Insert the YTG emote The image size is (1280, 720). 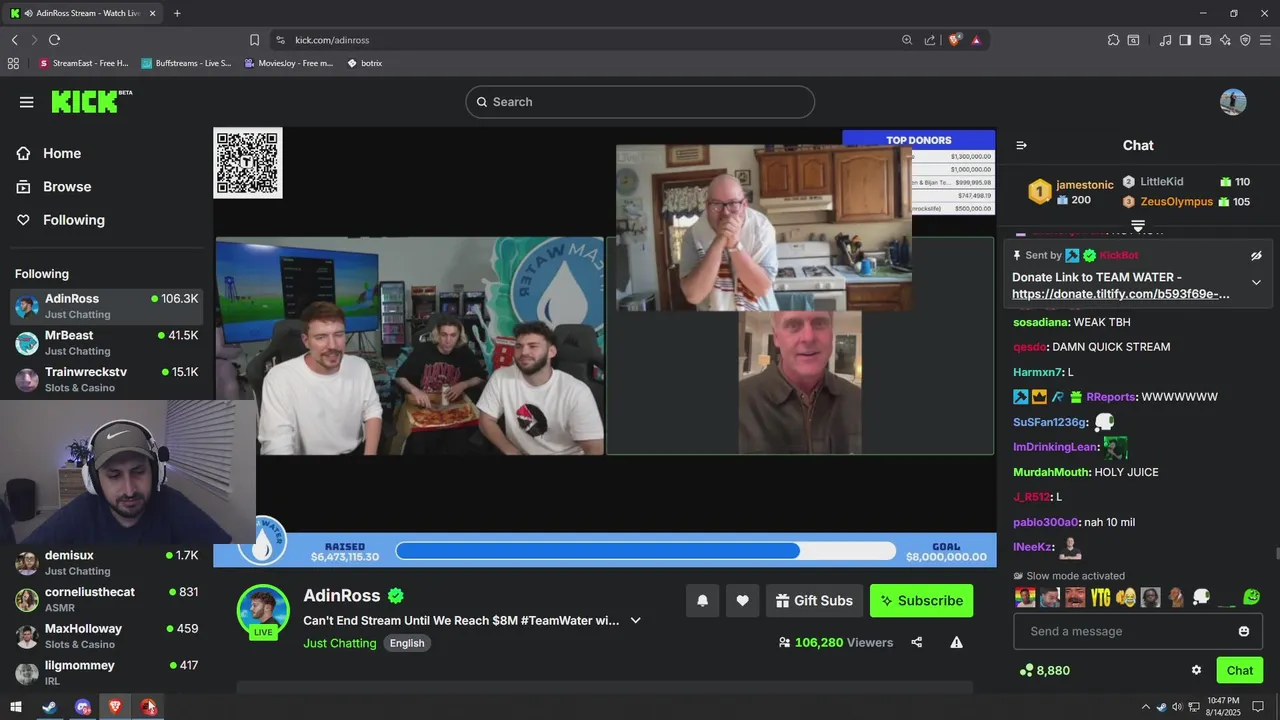1100,598
